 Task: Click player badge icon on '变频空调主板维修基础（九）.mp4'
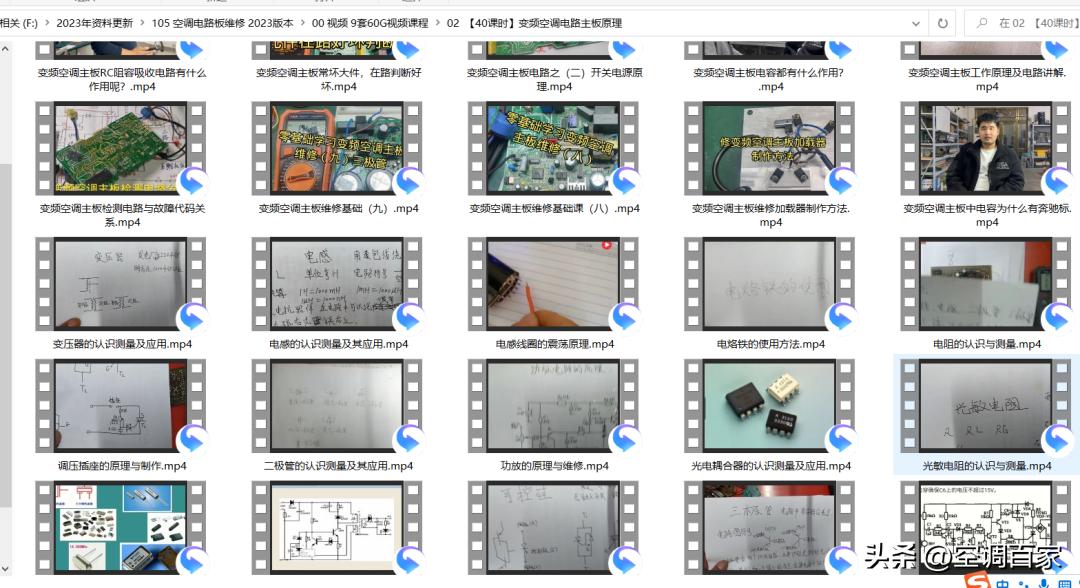click(408, 180)
